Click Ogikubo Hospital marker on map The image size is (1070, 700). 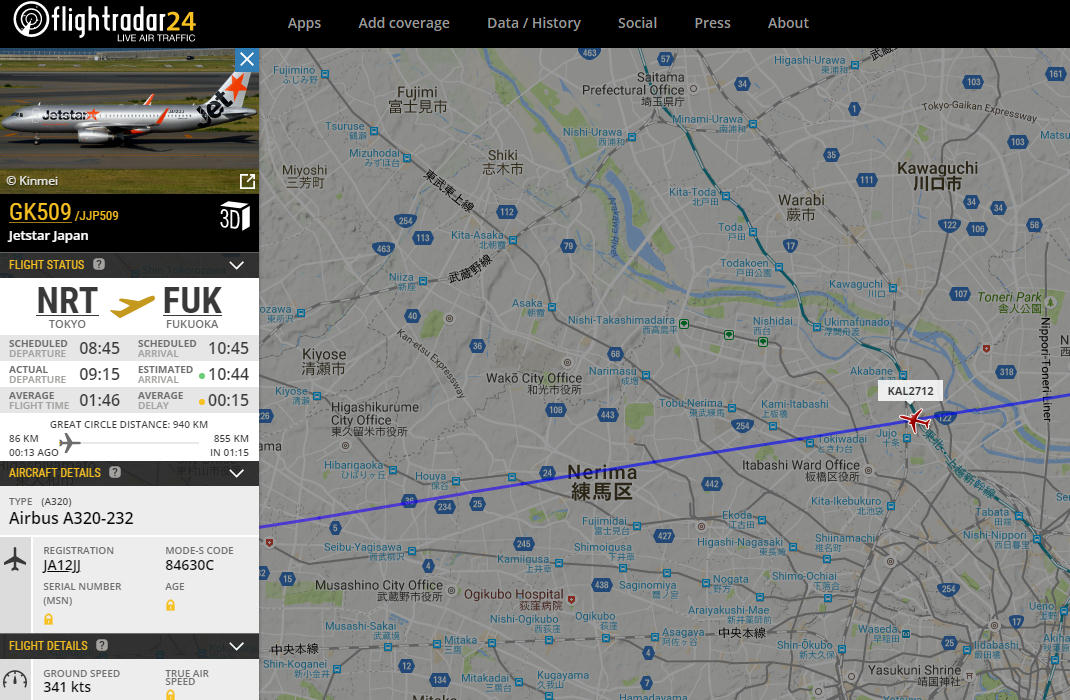tap(571, 600)
